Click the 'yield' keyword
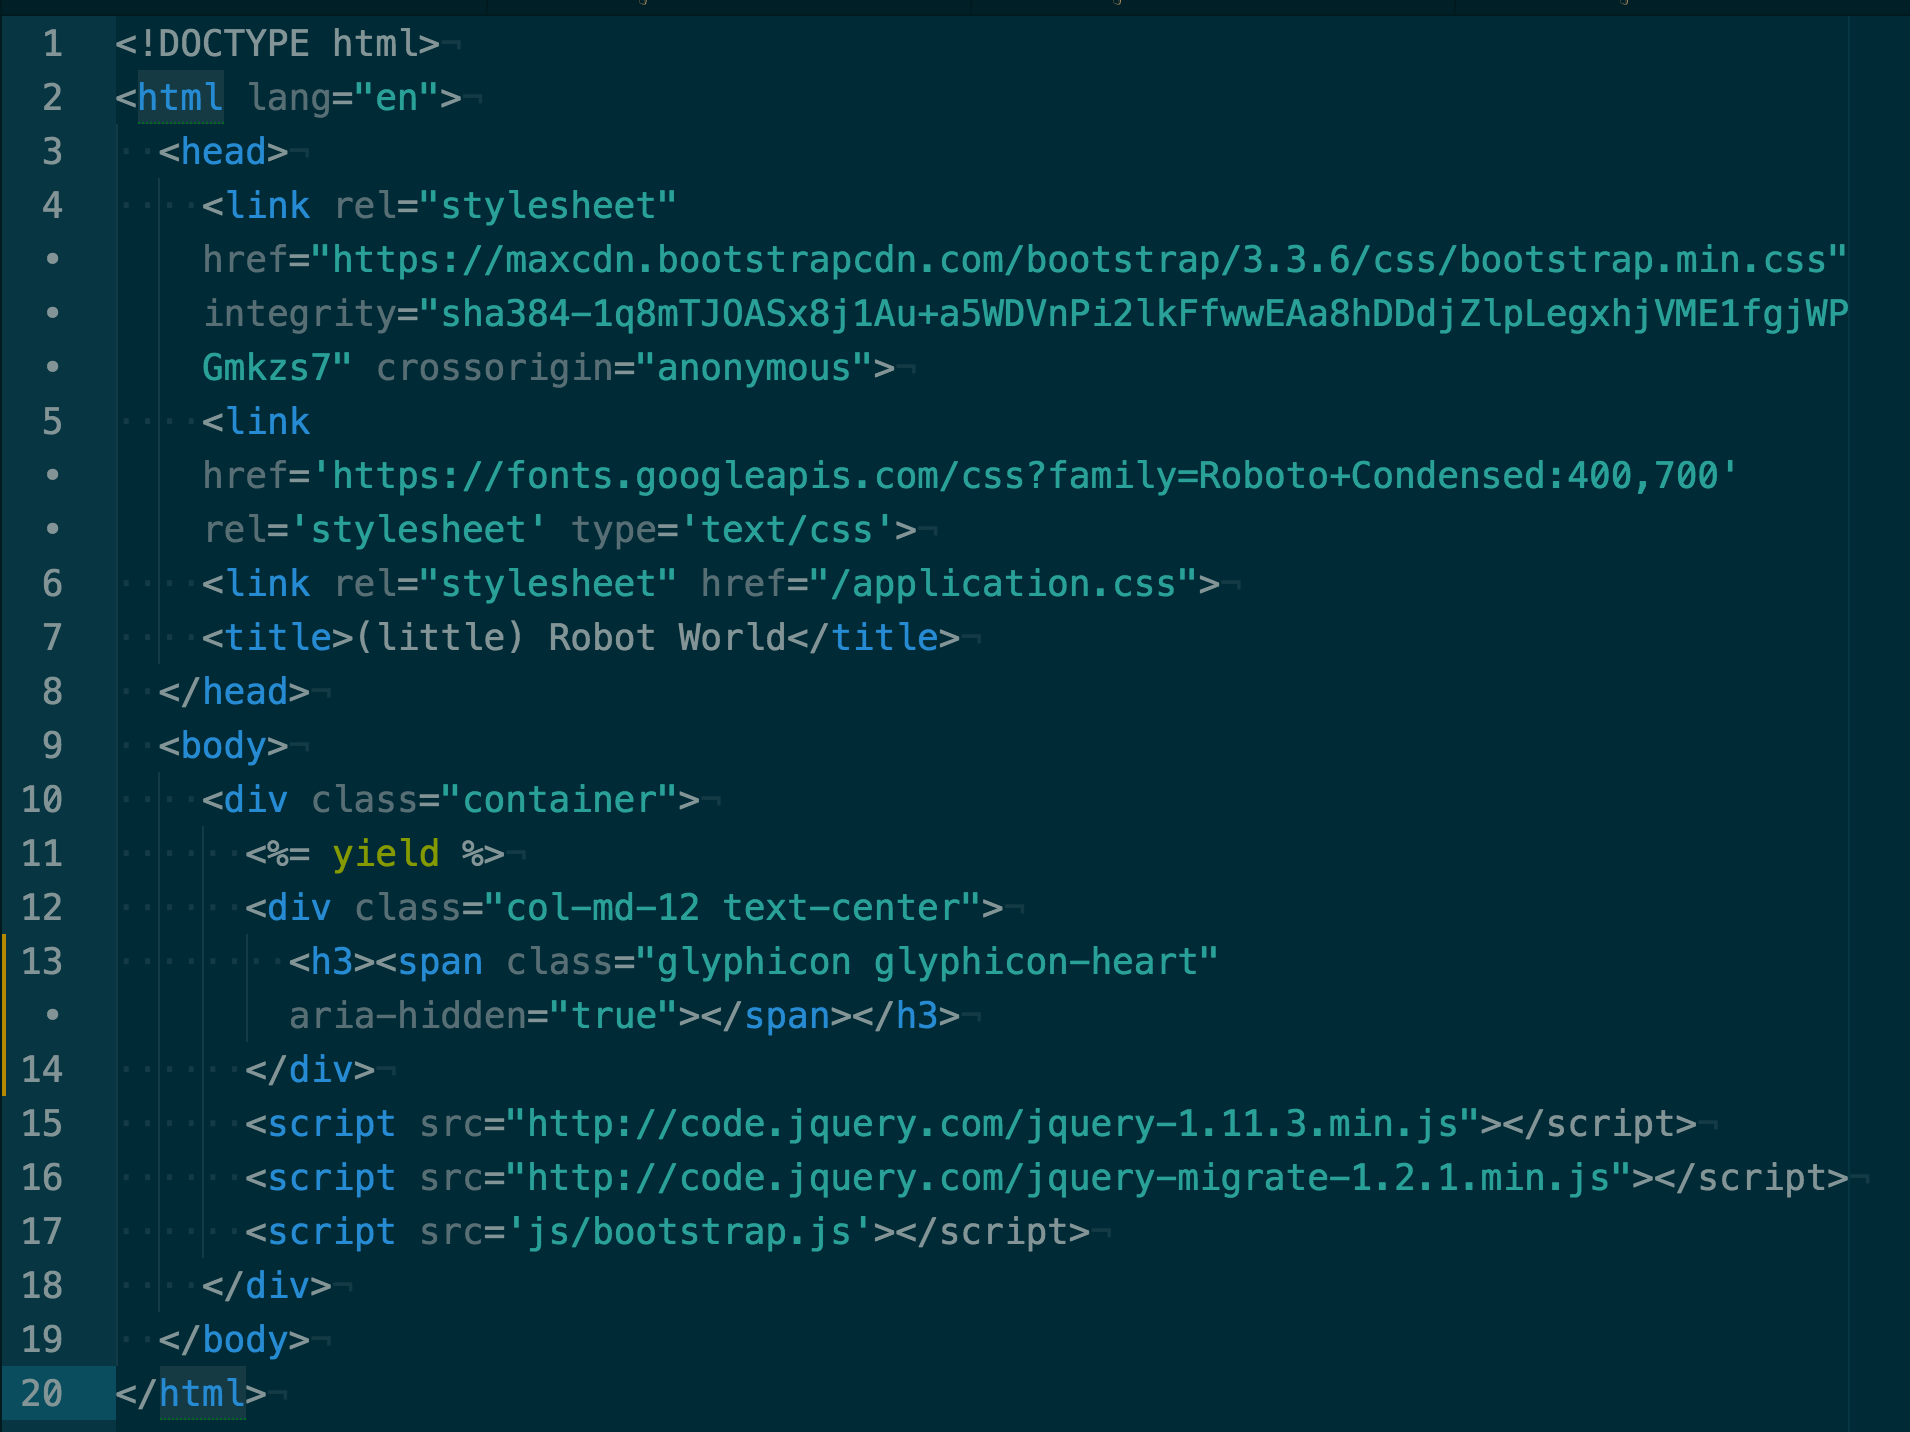This screenshot has width=1910, height=1432. pos(386,854)
